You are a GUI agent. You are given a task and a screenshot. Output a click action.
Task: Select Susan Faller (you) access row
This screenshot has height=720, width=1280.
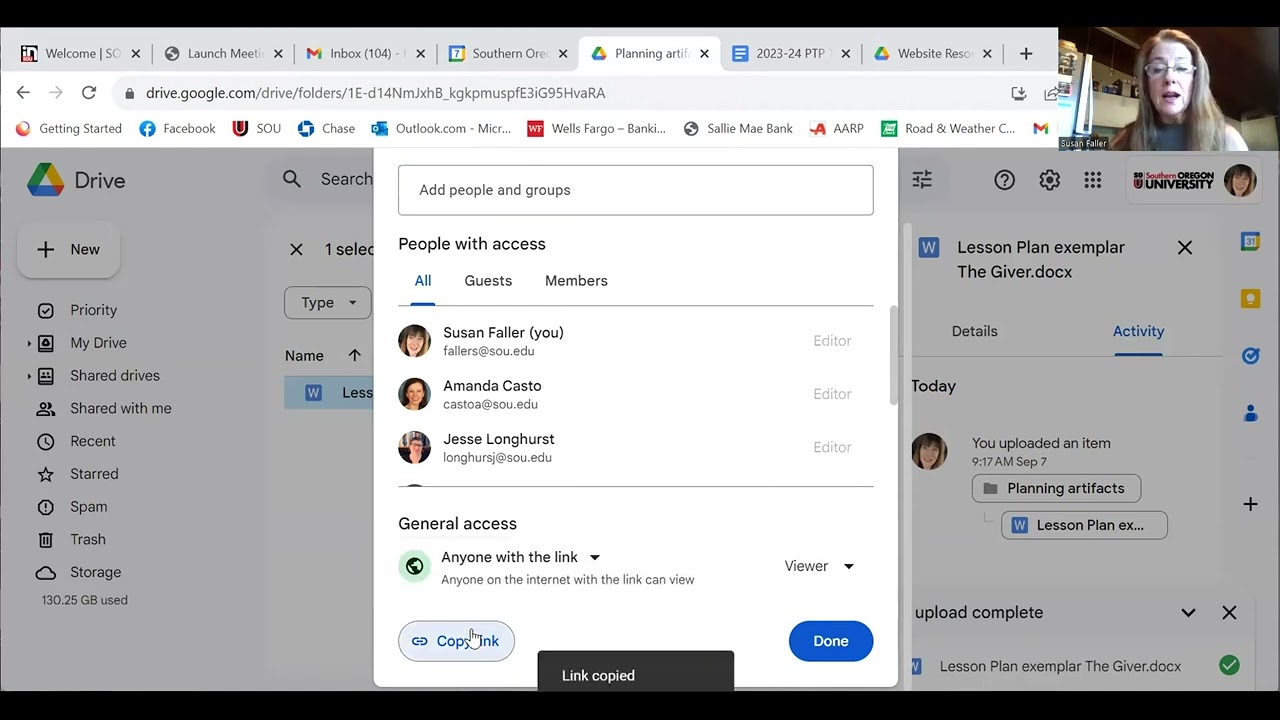coord(636,341)
